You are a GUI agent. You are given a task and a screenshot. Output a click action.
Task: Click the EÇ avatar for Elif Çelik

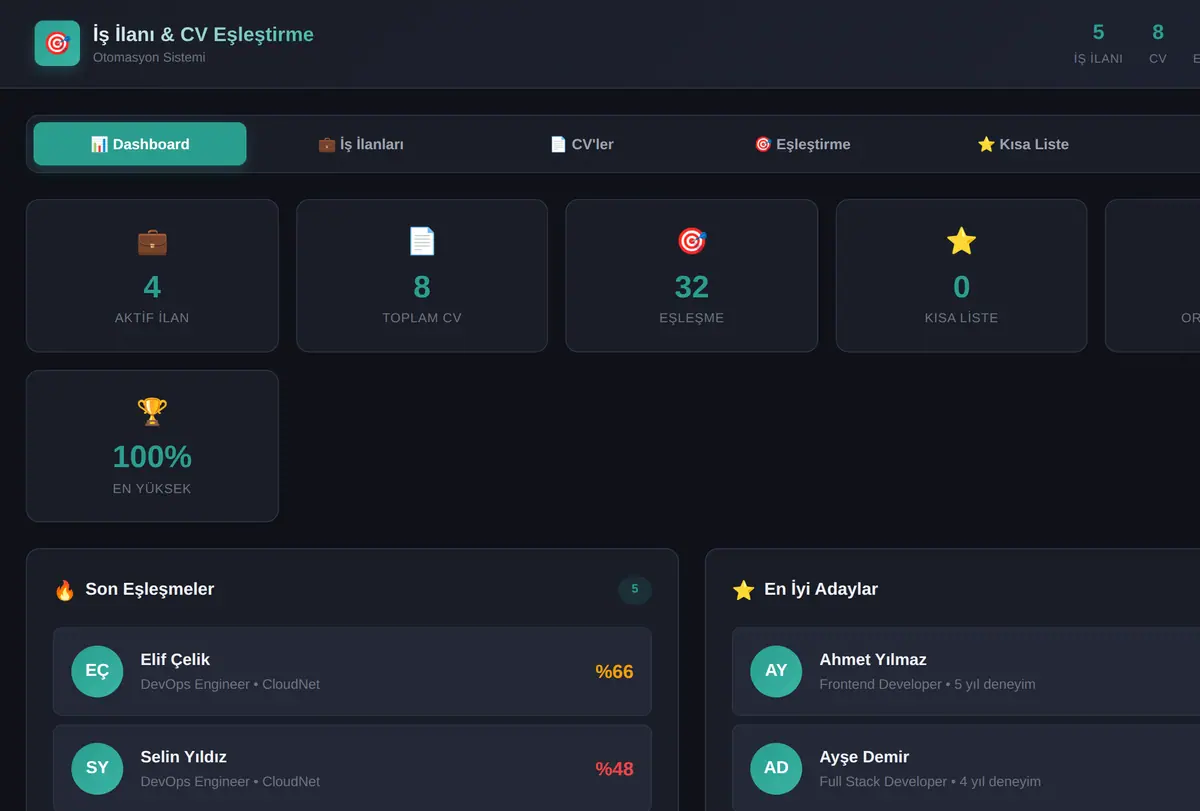coord(97,671)
